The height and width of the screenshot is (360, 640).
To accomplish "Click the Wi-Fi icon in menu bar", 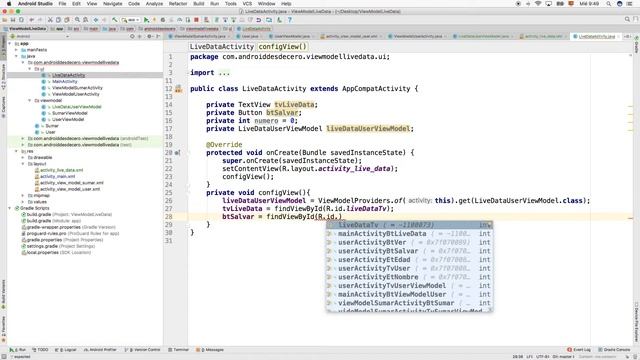I will (538, 4).
